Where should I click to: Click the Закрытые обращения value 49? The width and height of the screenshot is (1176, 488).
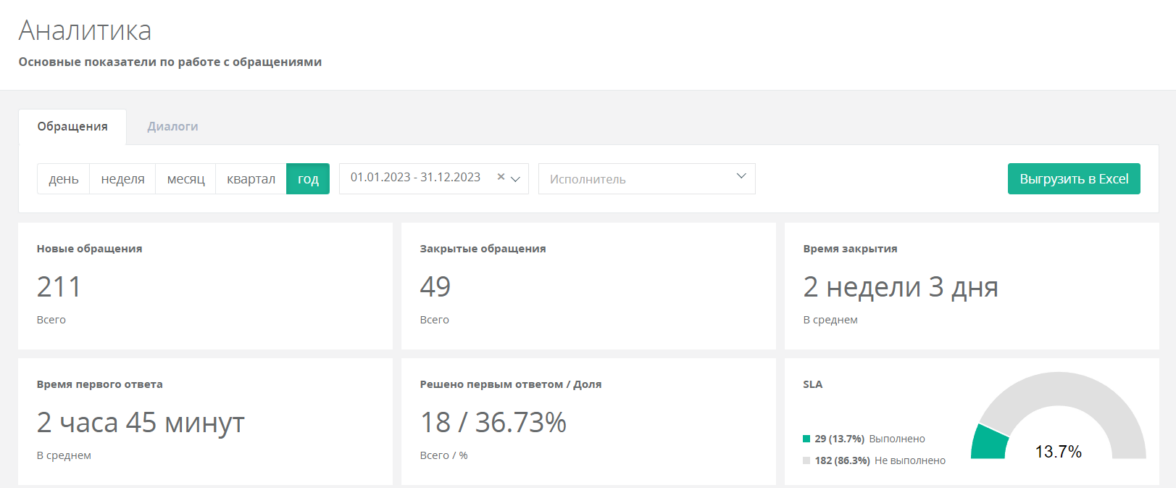coord(435,288)
